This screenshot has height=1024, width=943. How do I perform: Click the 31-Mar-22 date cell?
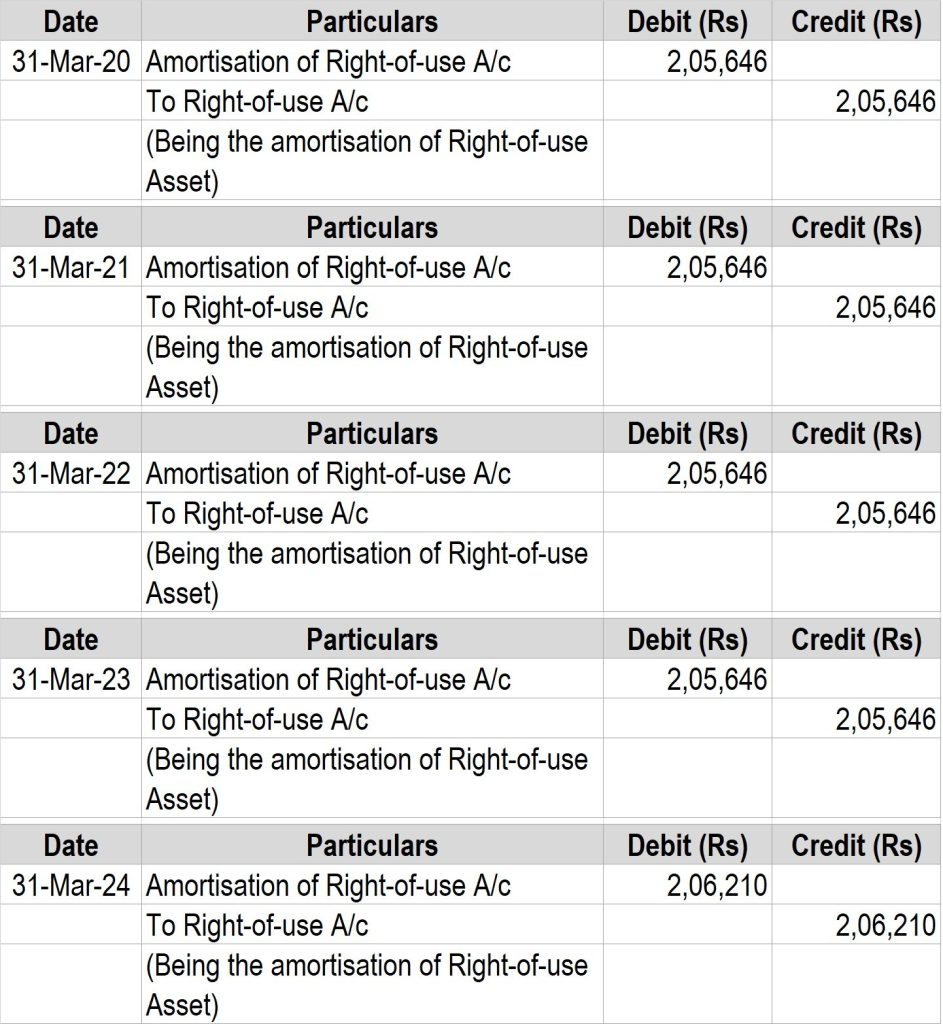71,474
